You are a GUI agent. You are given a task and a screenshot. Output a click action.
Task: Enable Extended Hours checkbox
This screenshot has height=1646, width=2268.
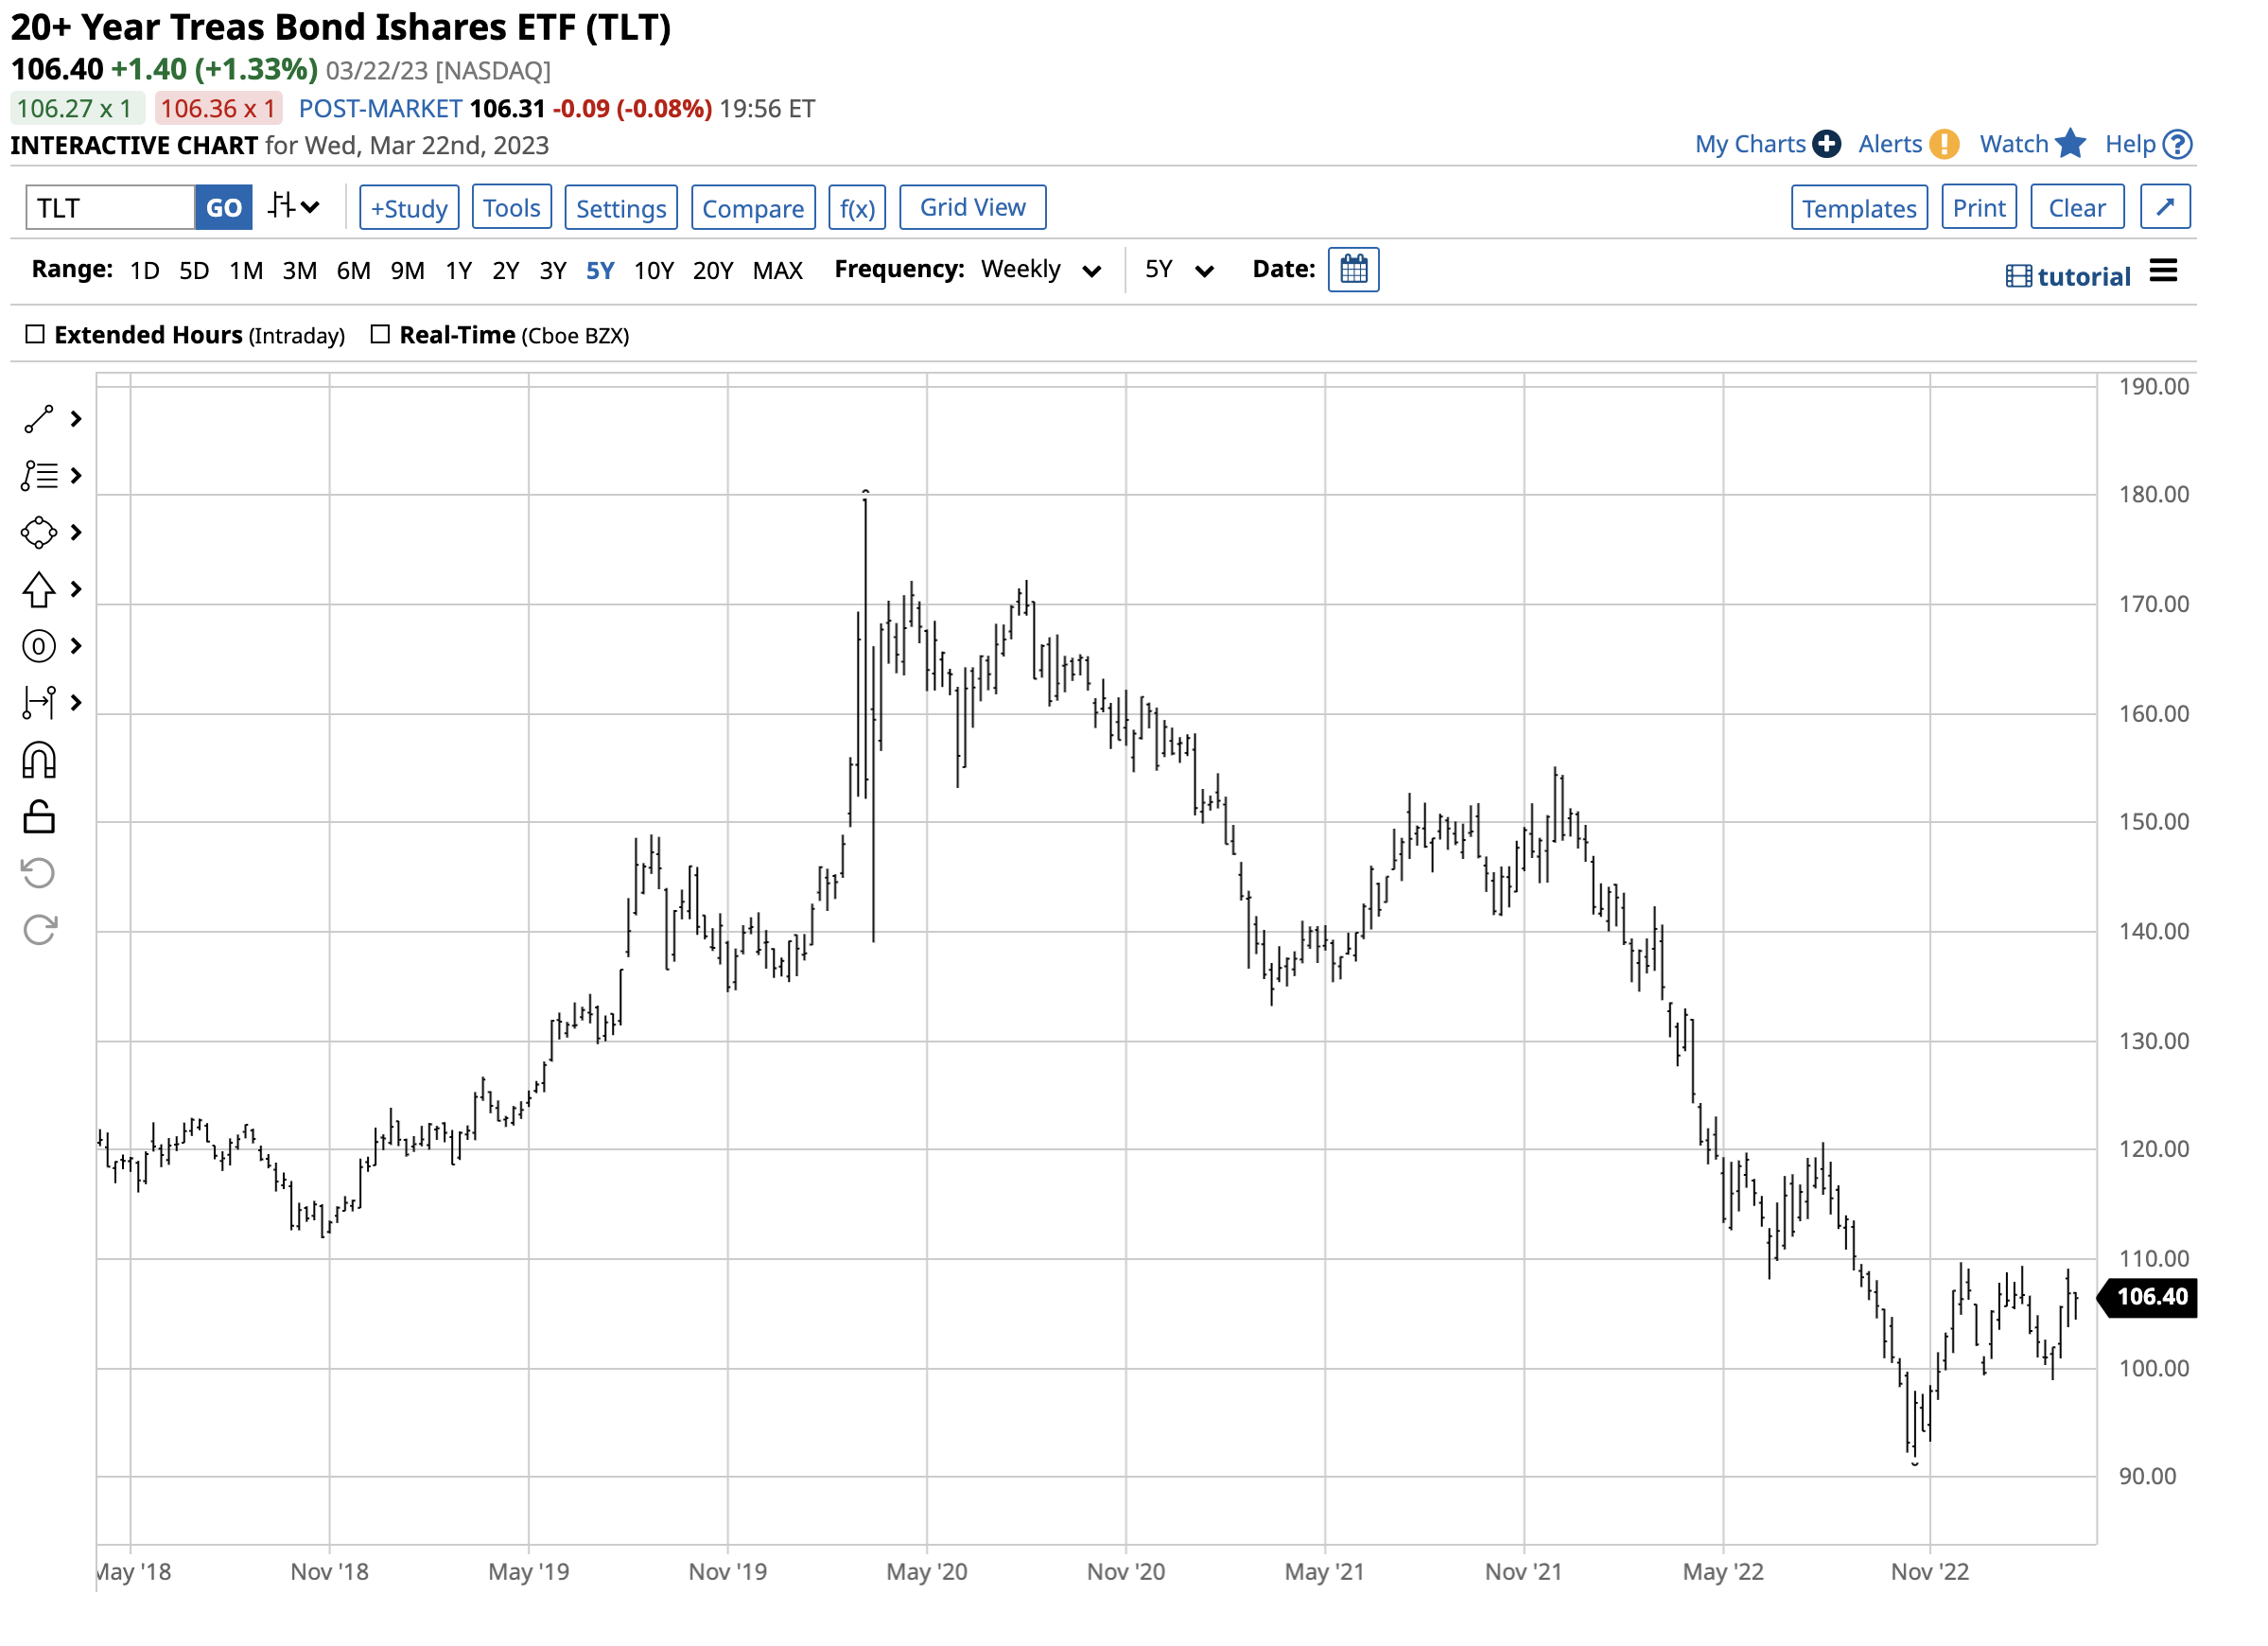click(x=35, y=335)
